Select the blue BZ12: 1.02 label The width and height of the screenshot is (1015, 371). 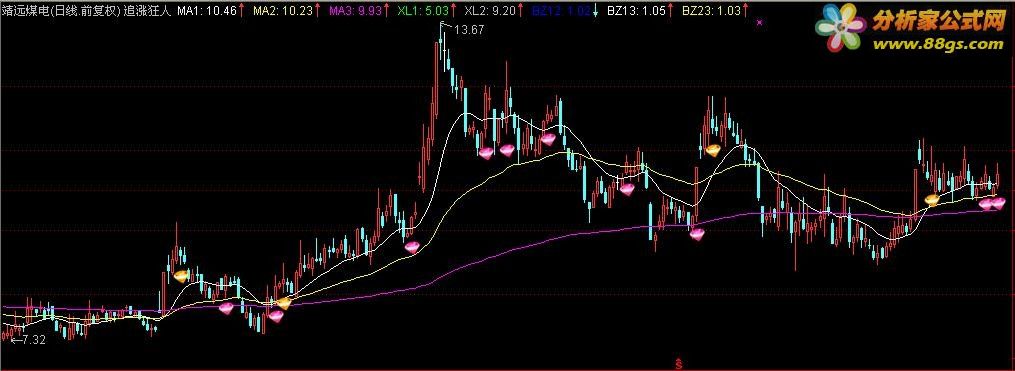tap(561, 10)
